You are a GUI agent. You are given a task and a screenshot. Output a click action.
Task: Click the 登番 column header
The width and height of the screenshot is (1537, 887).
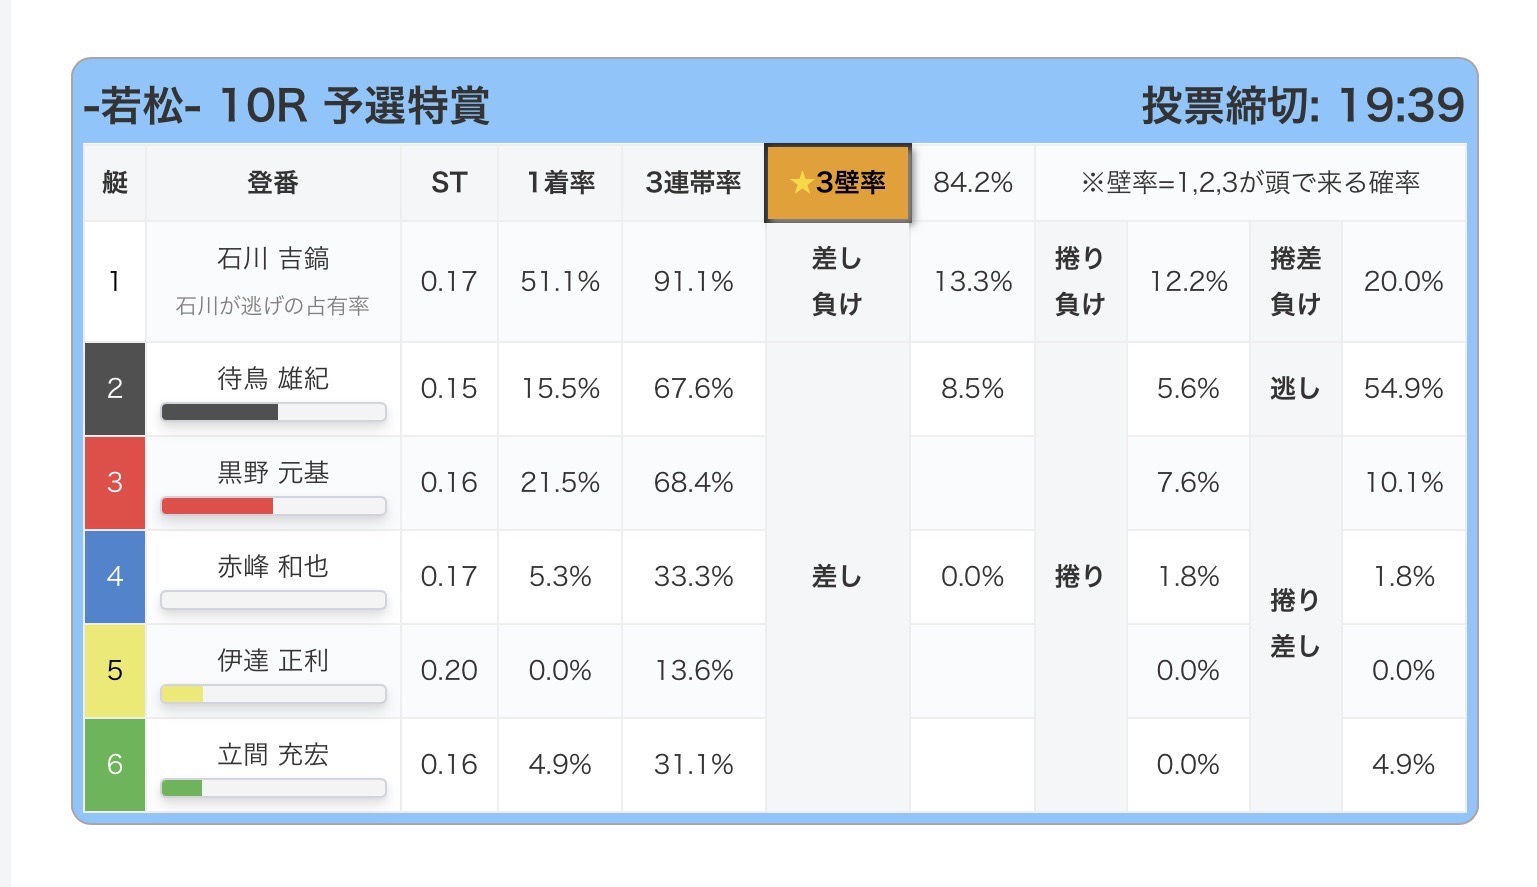point(273,183)
